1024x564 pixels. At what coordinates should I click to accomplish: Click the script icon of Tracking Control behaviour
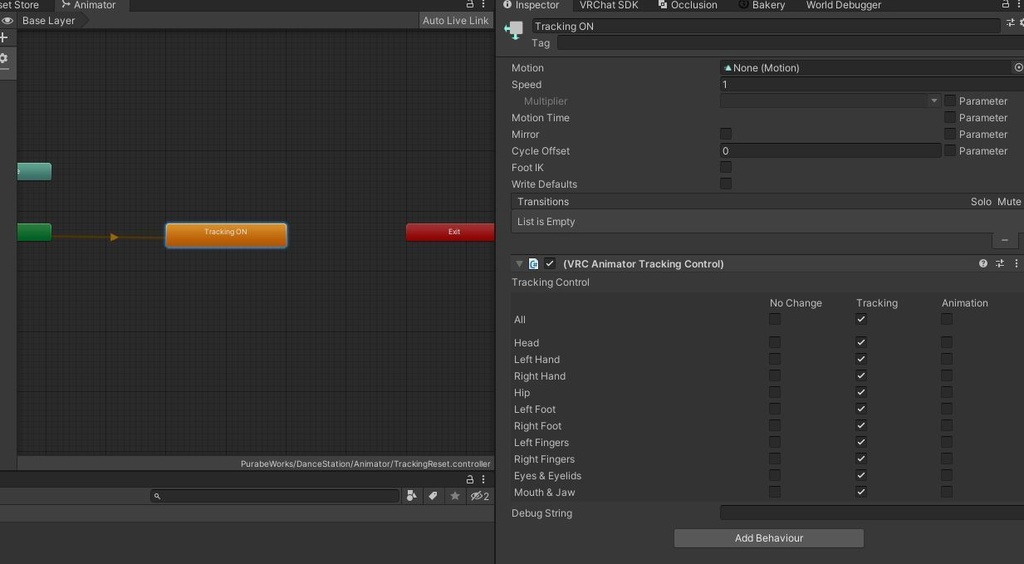point(534,264)
